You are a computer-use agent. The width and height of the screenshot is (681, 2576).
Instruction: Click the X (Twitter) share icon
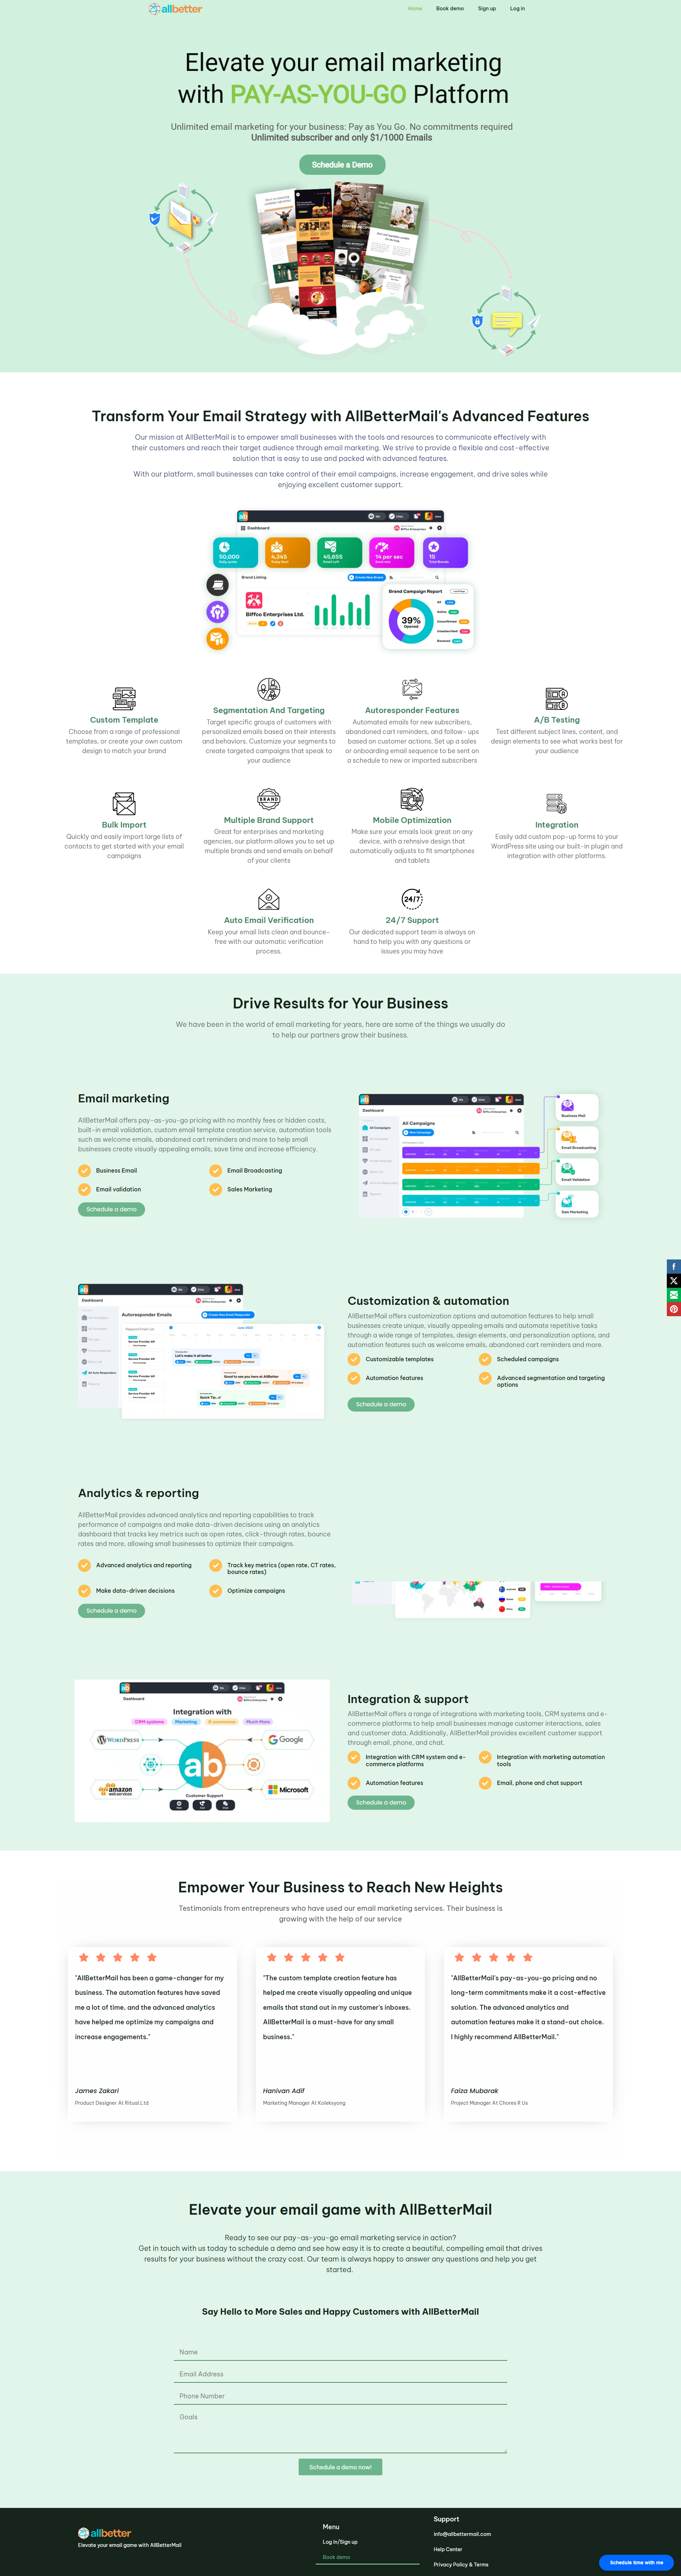coord(674,1281)
